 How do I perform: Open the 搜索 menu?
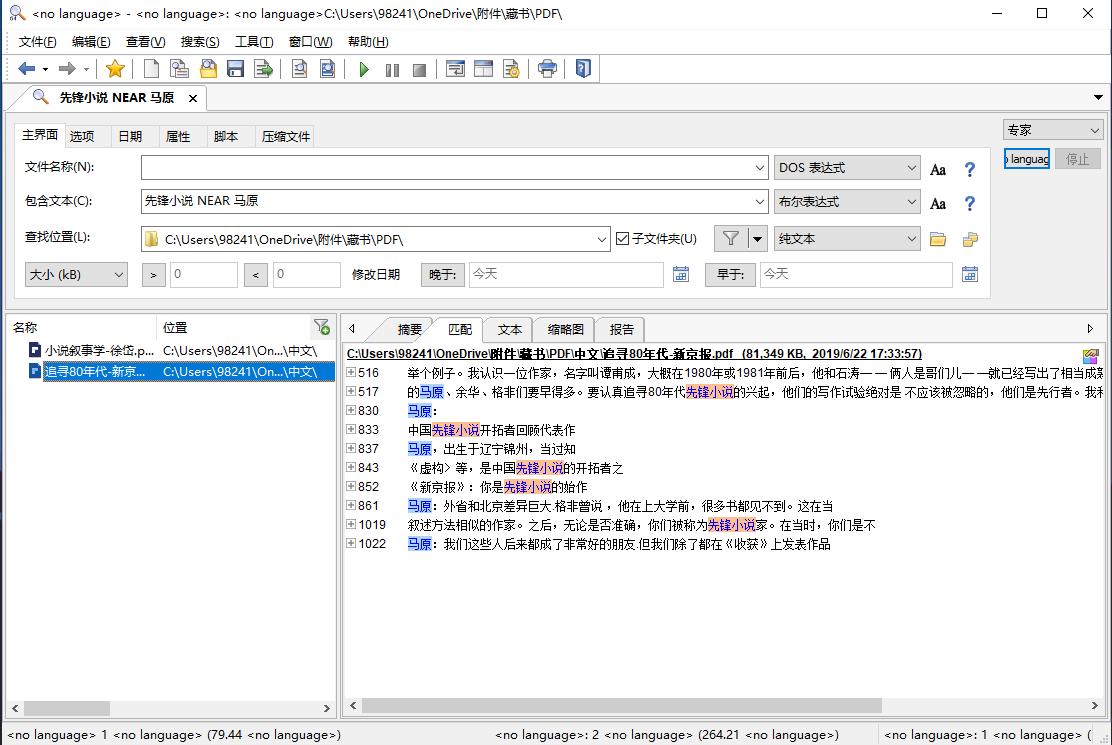pos(199,42)
